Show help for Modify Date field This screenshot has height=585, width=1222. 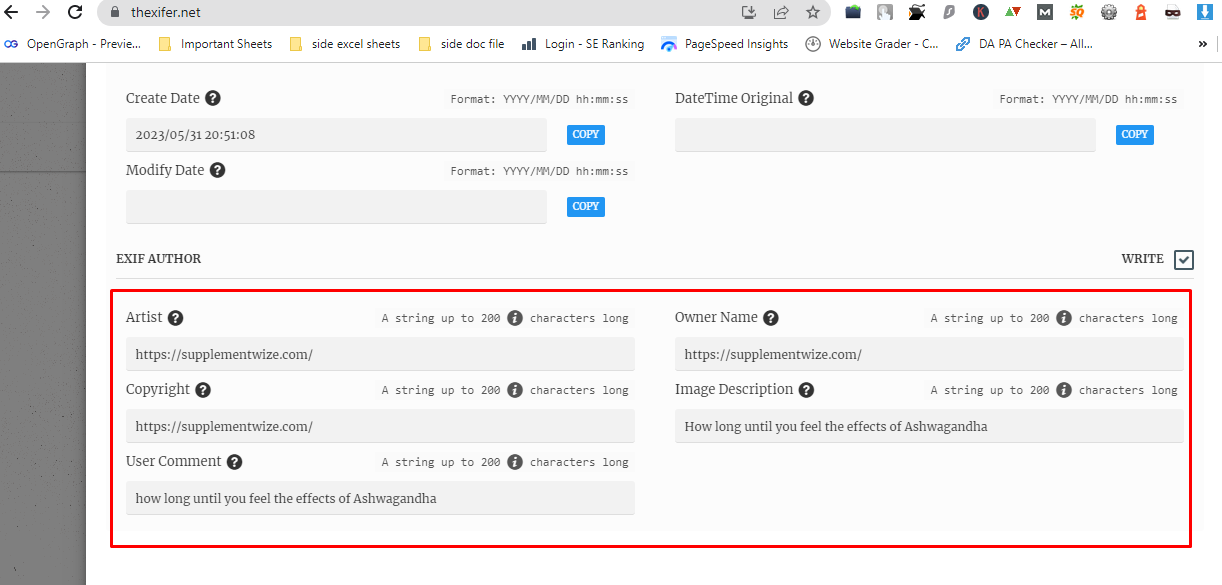pos(217,170)
